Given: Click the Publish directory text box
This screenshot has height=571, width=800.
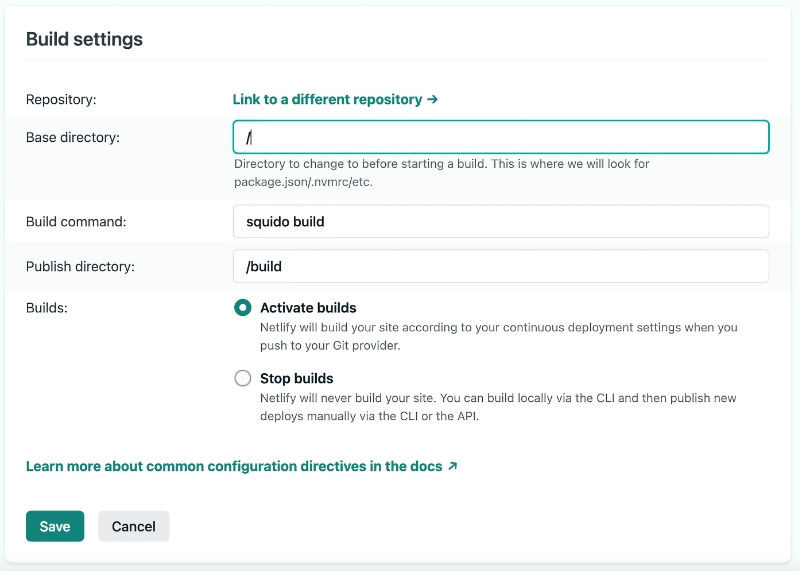Looking at the screenshot, I should click(500, 266).
